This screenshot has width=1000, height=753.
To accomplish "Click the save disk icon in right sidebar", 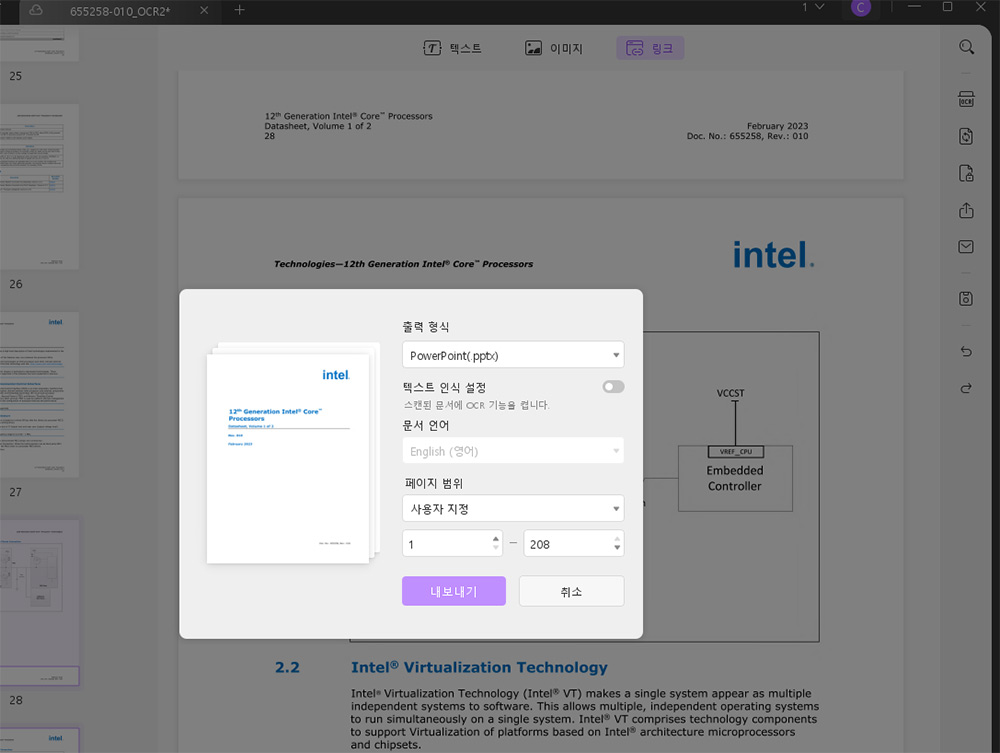I will coord(966,298).
